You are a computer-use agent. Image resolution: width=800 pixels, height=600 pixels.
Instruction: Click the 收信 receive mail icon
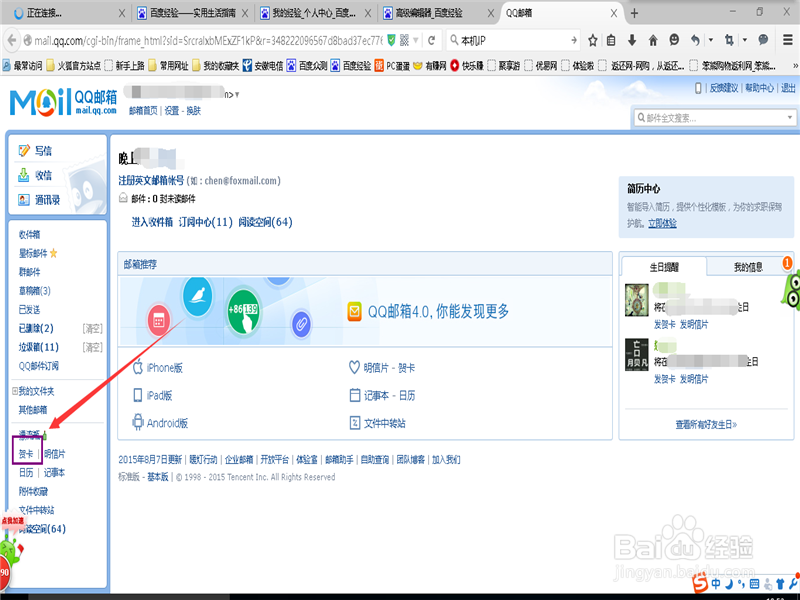coord(23,175)
